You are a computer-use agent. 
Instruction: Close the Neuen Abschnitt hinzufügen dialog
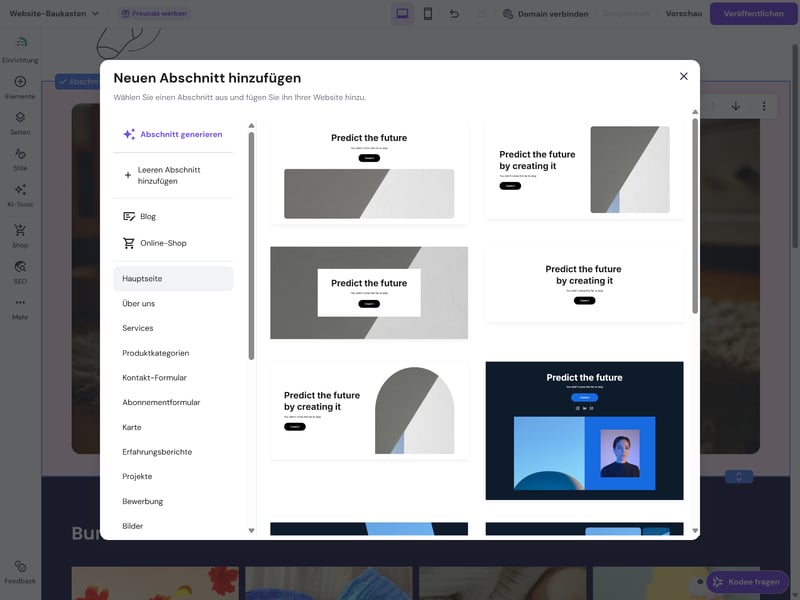click(x=684, y=76)
